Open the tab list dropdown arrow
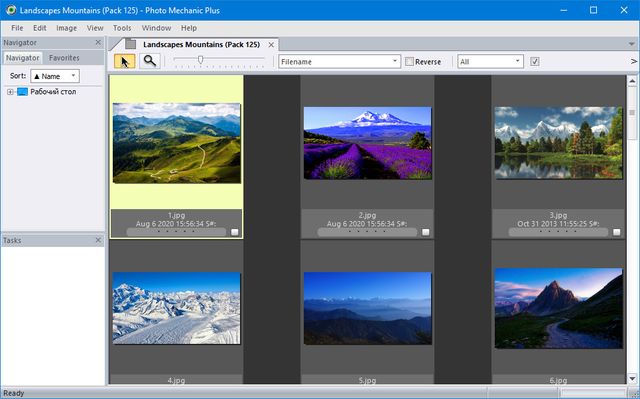The height and width of the screenshot is (399, 640). tap(631, 44)
